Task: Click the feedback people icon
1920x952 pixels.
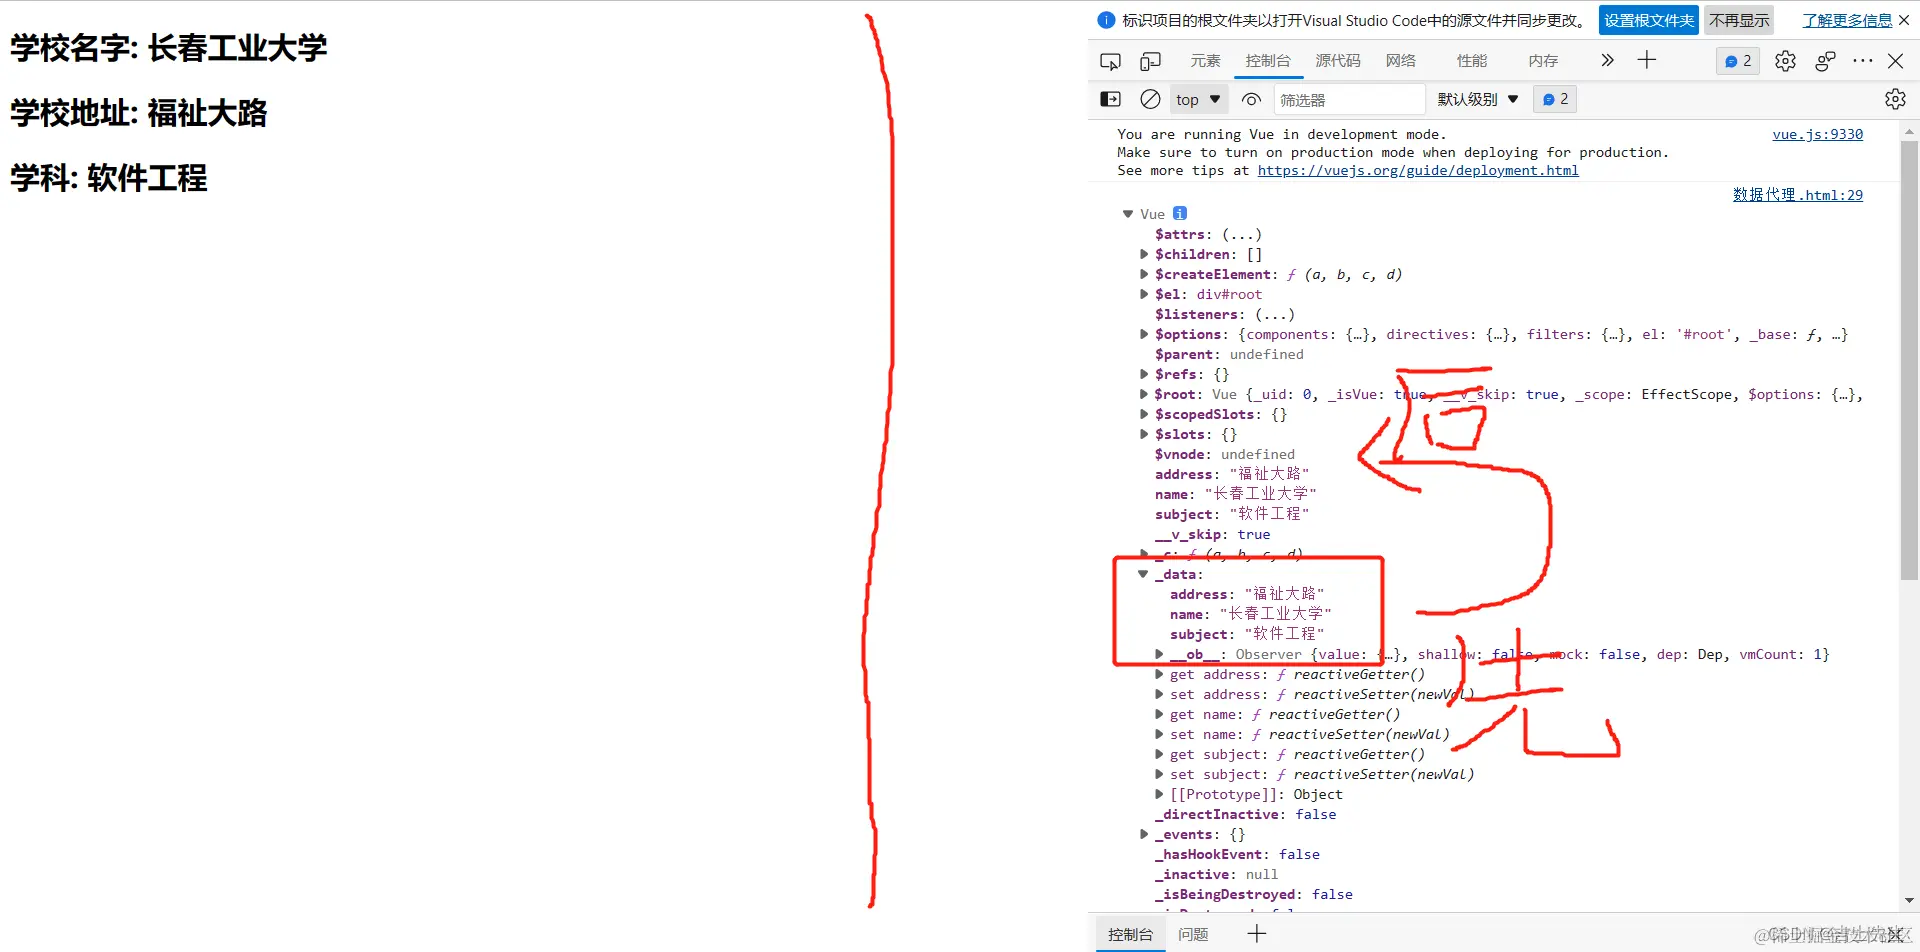Action: point(1825,61)
